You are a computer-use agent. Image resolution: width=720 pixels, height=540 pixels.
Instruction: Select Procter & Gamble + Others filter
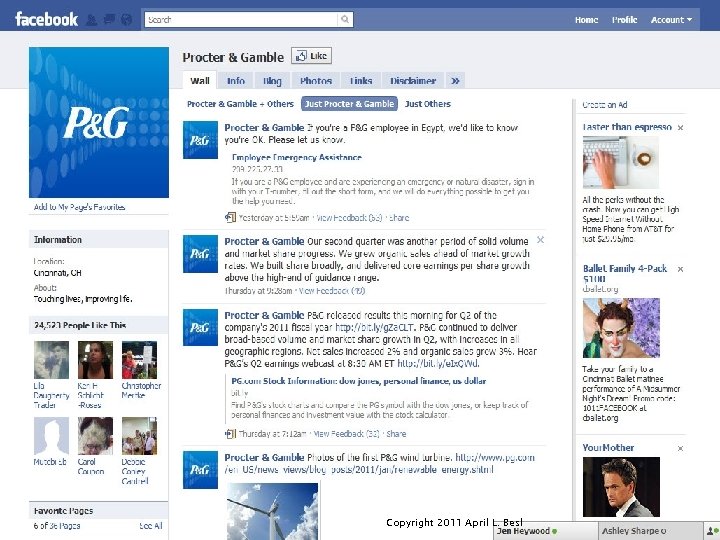click(240, 104)
